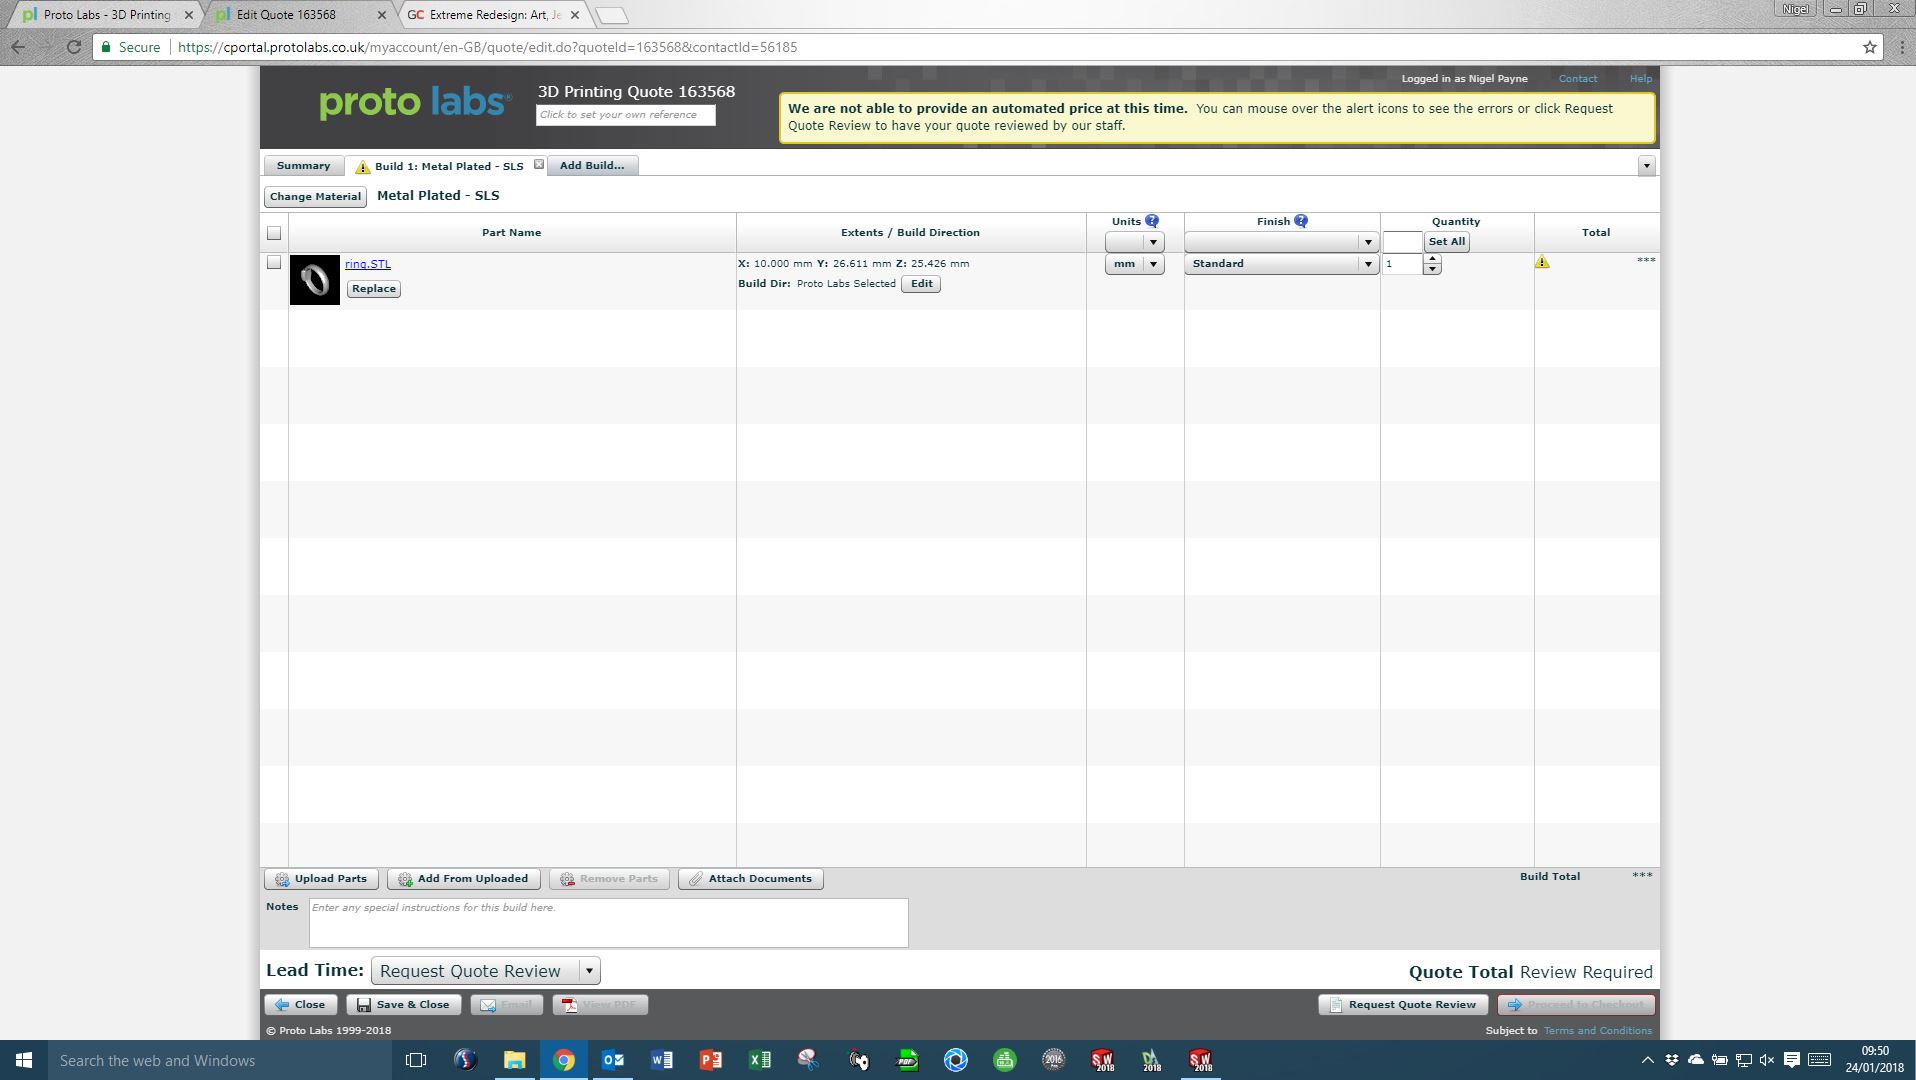Viewport: 1916px width, 1080px height.
Task: Tick the ring.STL row checkbox
Action: click(x=274, y=263)
